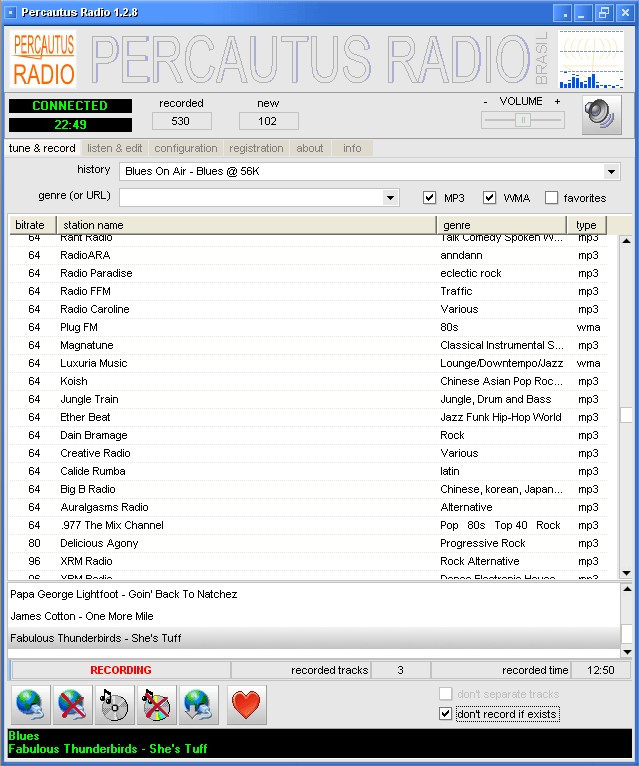This screenshot has height=766, width=639.
Task: Click station list scrollbar up arrow
Action: click(626, 241)
